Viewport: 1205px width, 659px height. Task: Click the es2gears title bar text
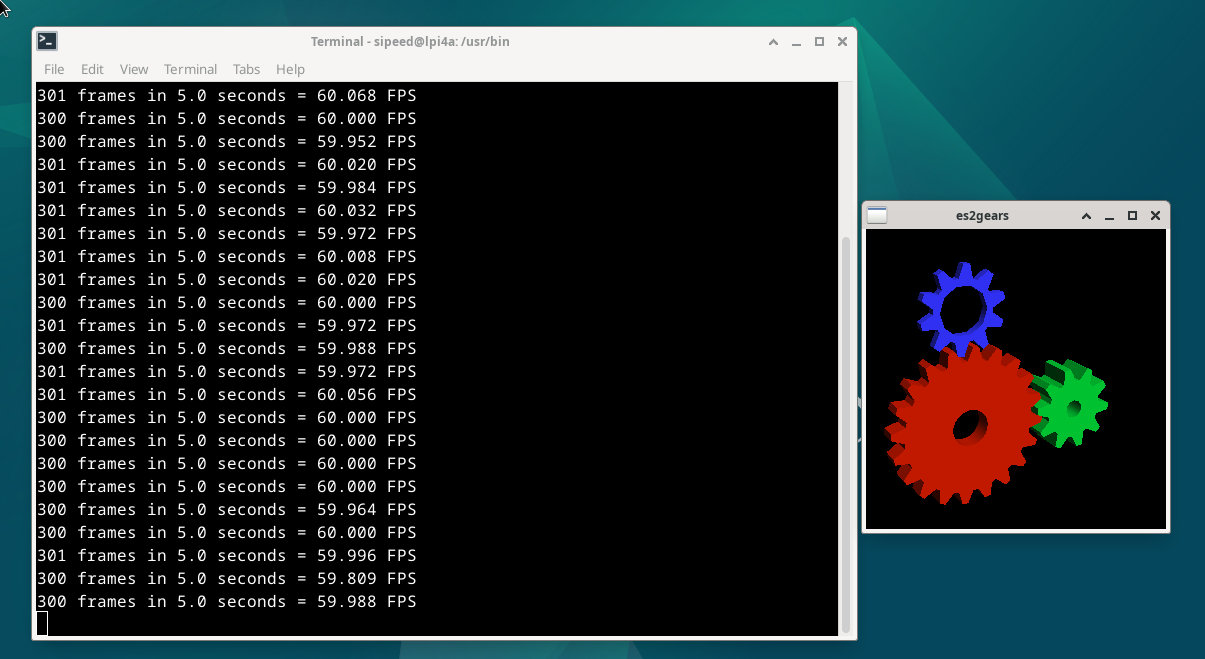click(983, 216)
